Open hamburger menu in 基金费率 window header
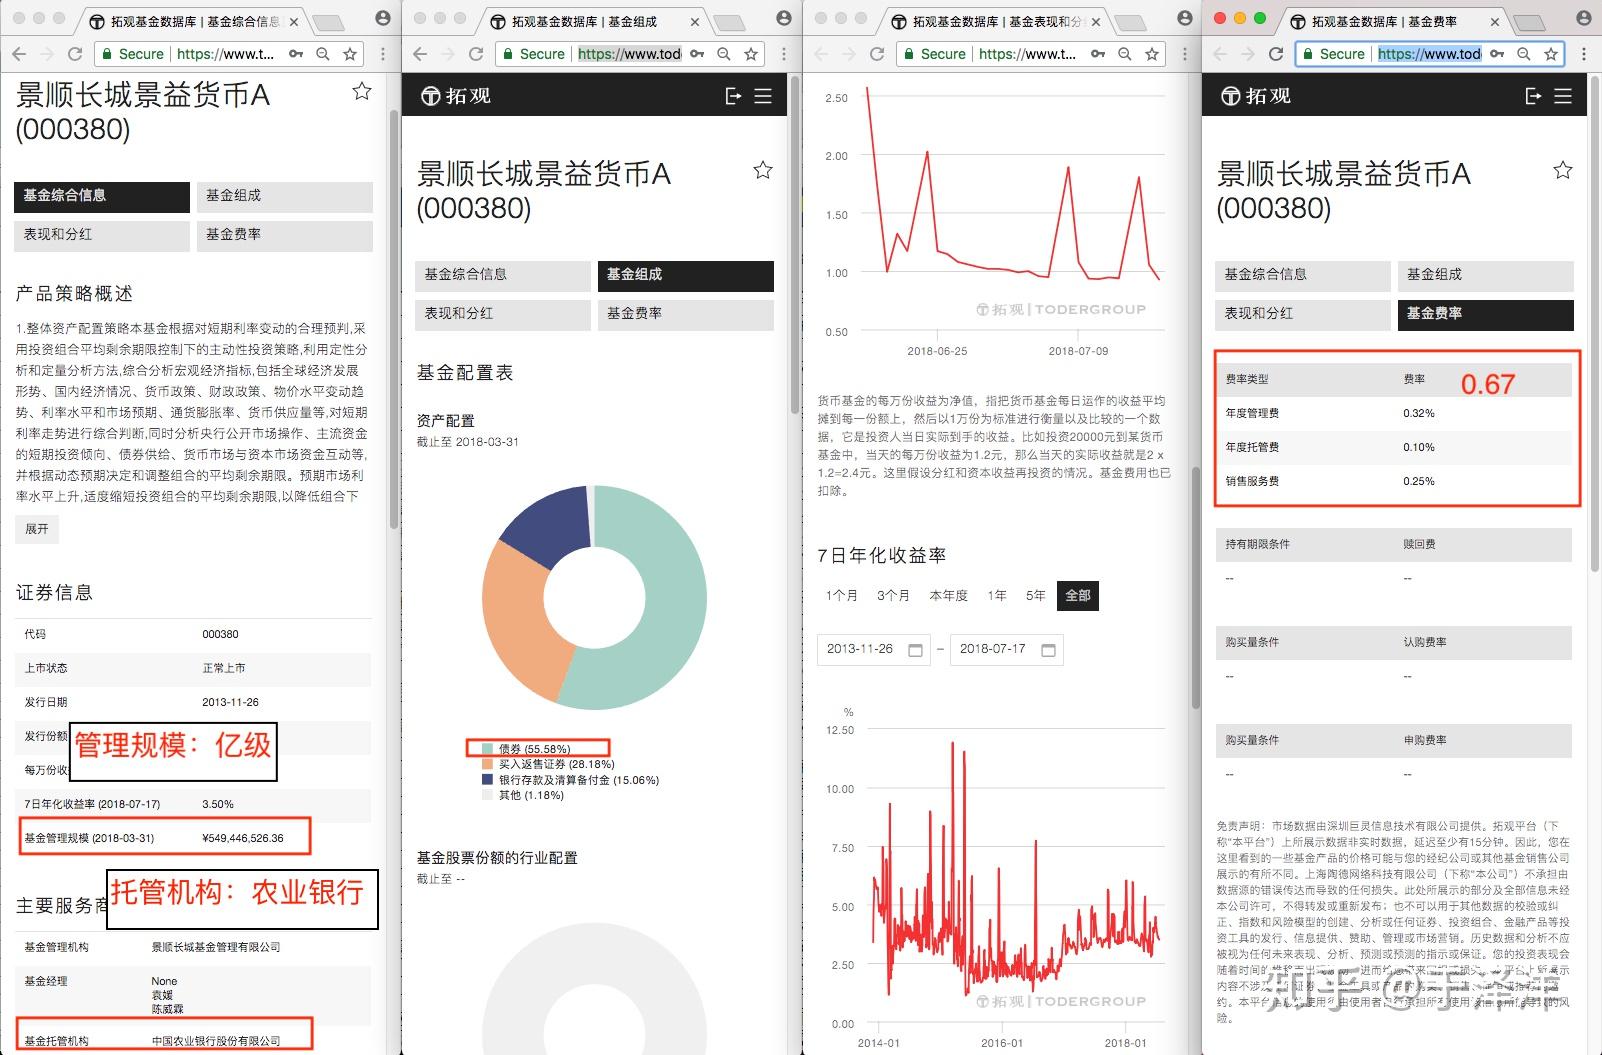The width and height of the screenshot is (1602, 1055). coord(1563,96)
